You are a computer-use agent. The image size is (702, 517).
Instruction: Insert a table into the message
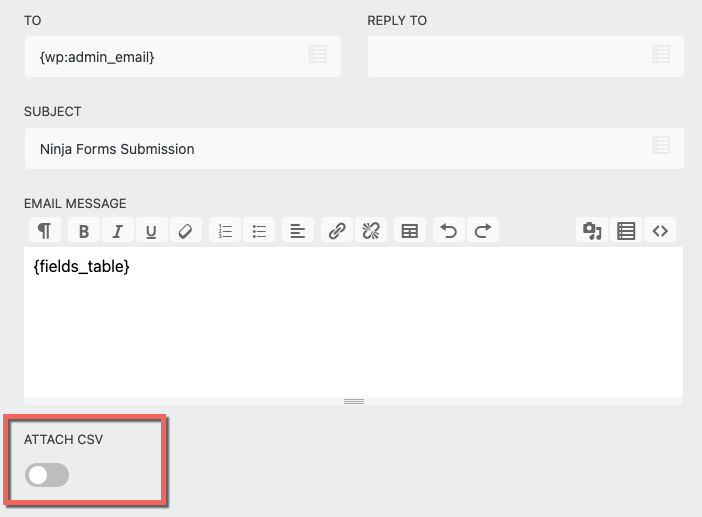[x=409, y=231]
